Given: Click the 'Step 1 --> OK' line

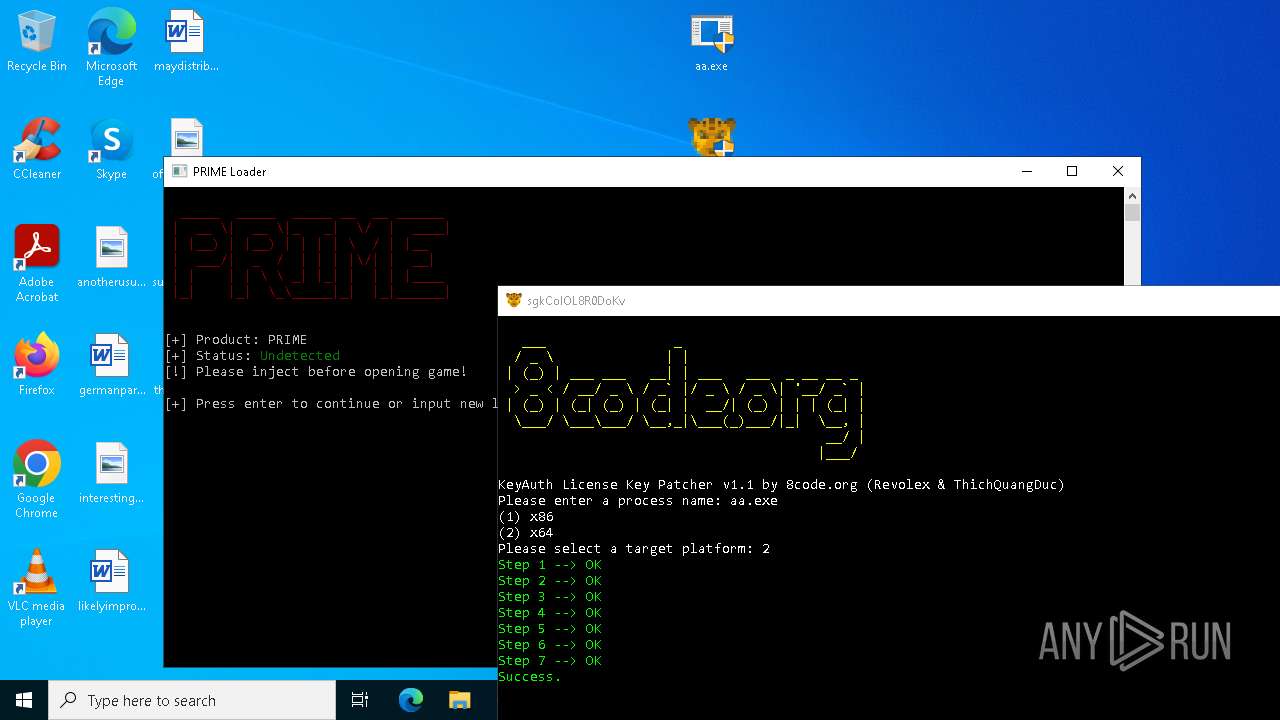Looking at the screenshot, I should coord(550,564).
